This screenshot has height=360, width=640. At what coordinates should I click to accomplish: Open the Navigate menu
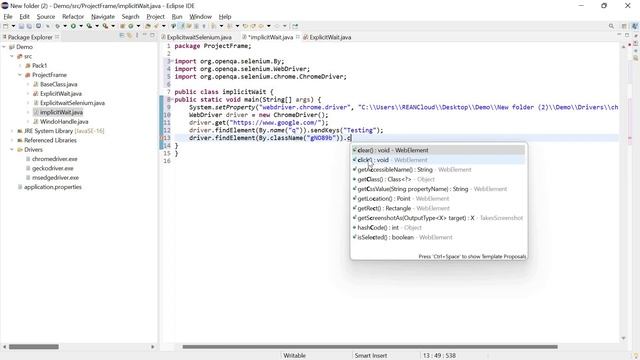tap(102, 17)
